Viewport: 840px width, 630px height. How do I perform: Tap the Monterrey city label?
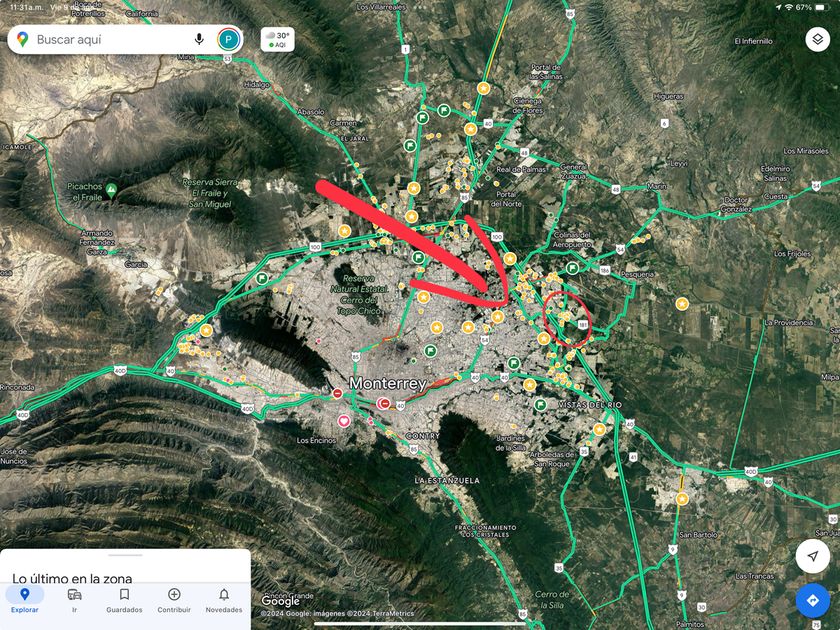tap(387, 384)
